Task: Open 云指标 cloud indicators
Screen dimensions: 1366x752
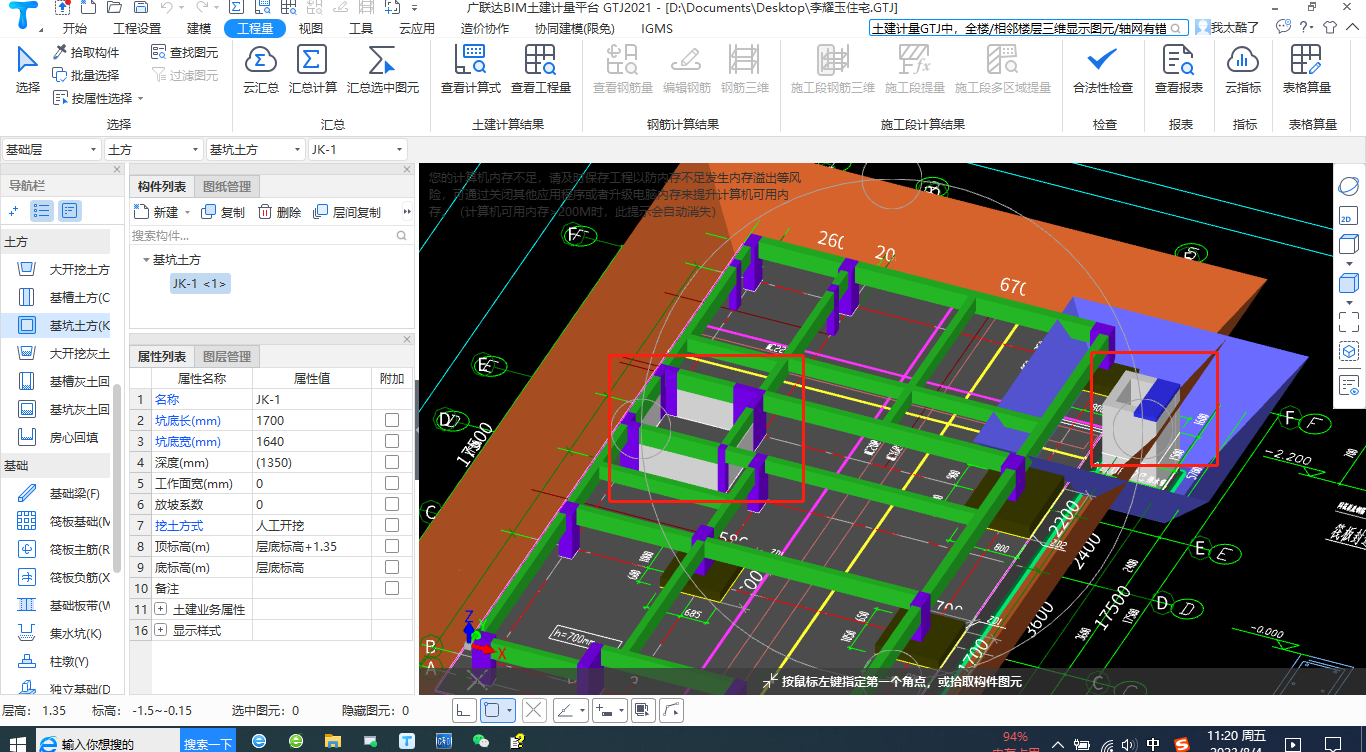Action: coord(1243,70)
